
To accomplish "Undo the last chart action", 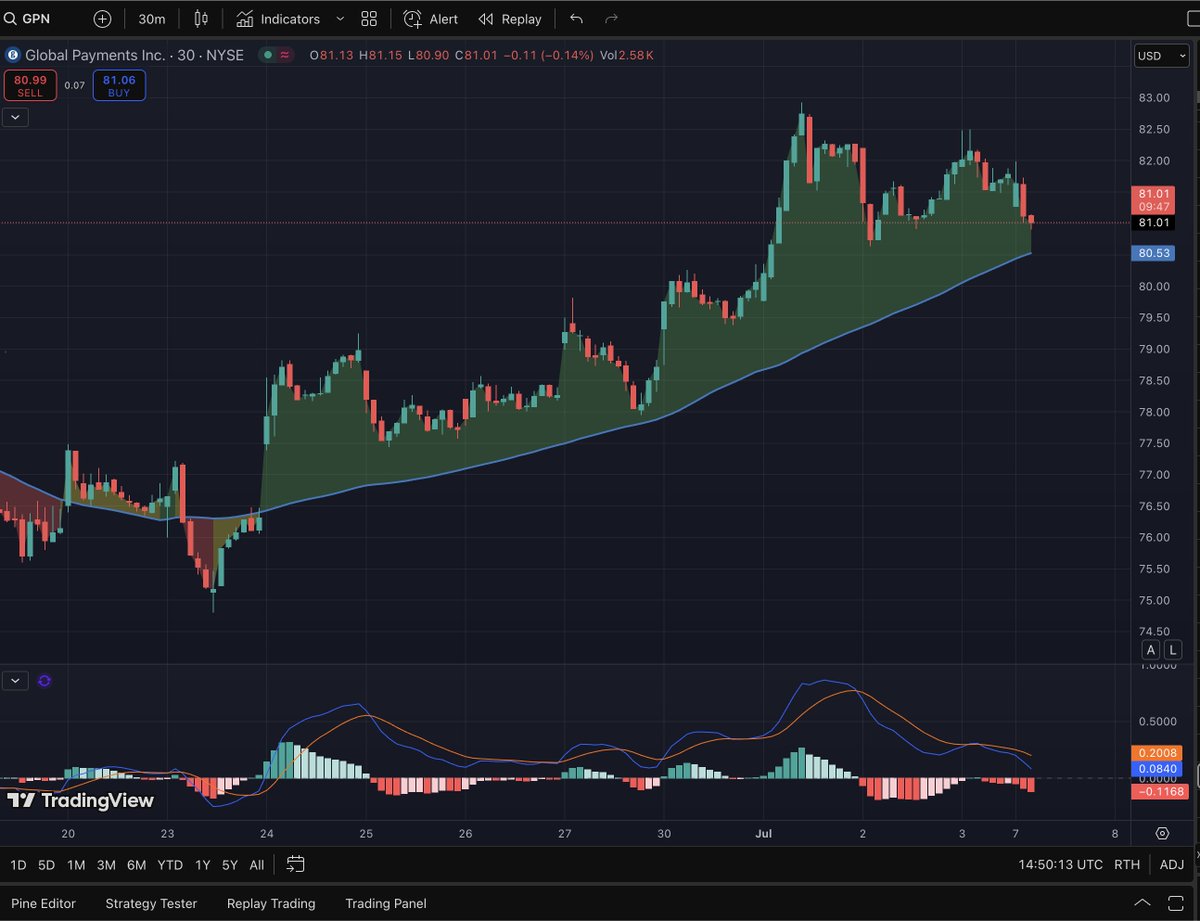I will coord(576,19).
